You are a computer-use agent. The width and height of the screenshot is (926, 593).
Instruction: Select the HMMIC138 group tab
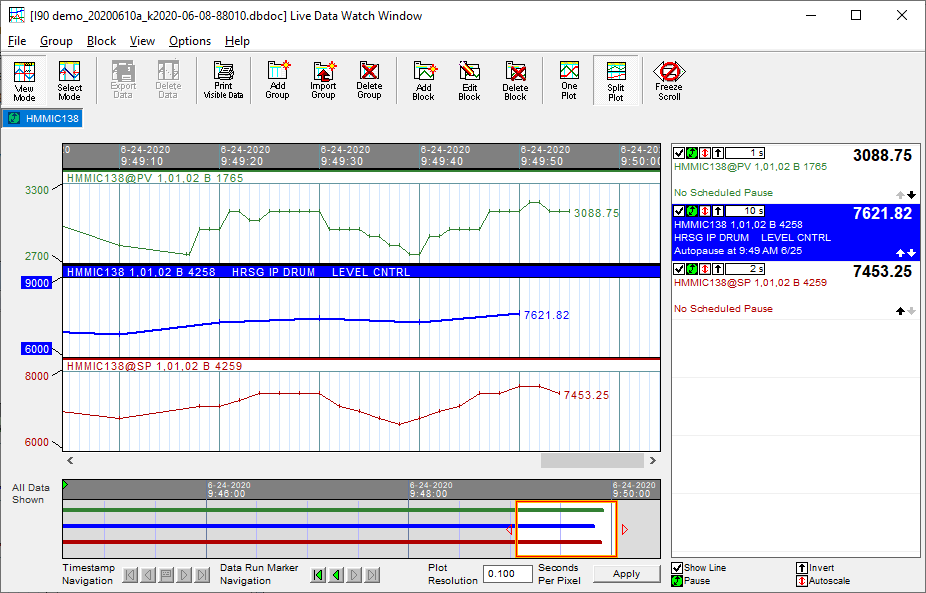pyautogui.click(x=43, y=118)
